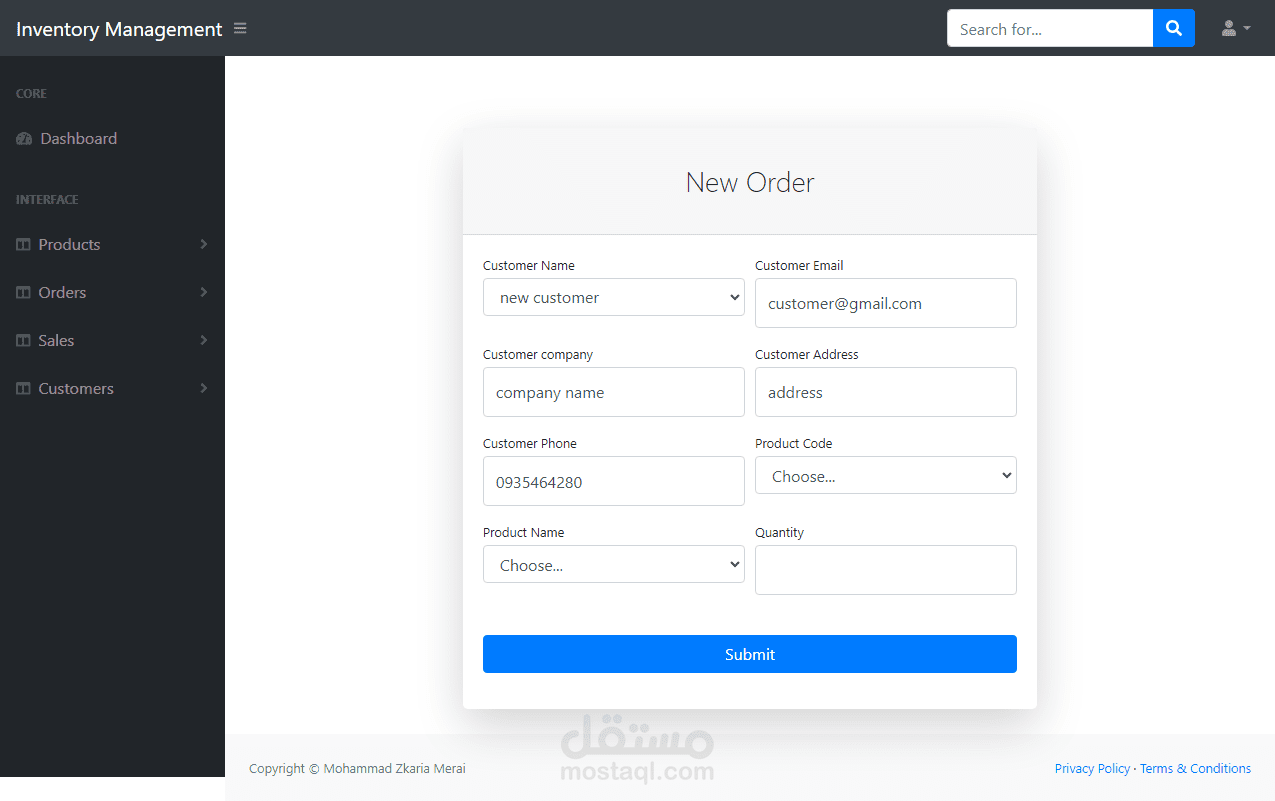Click the 'Quantity' label
The width and height of the screenshot is (1275, 801).
[x=780, y=533]
